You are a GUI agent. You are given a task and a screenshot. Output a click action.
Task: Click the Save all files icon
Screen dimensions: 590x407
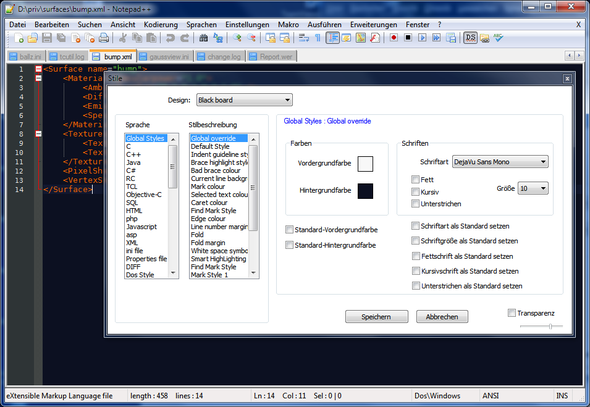[x=61, y=38]
